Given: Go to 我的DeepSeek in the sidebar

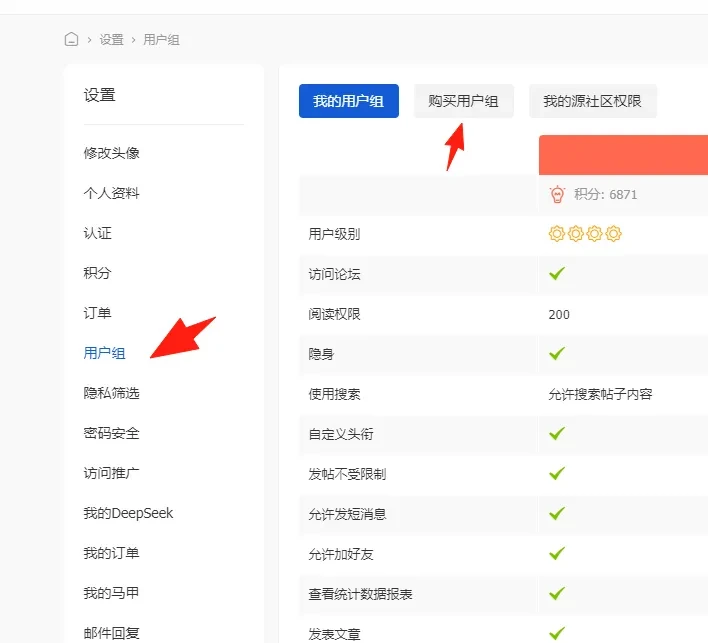Looking at the screenshot, I should tap(128, 513).
